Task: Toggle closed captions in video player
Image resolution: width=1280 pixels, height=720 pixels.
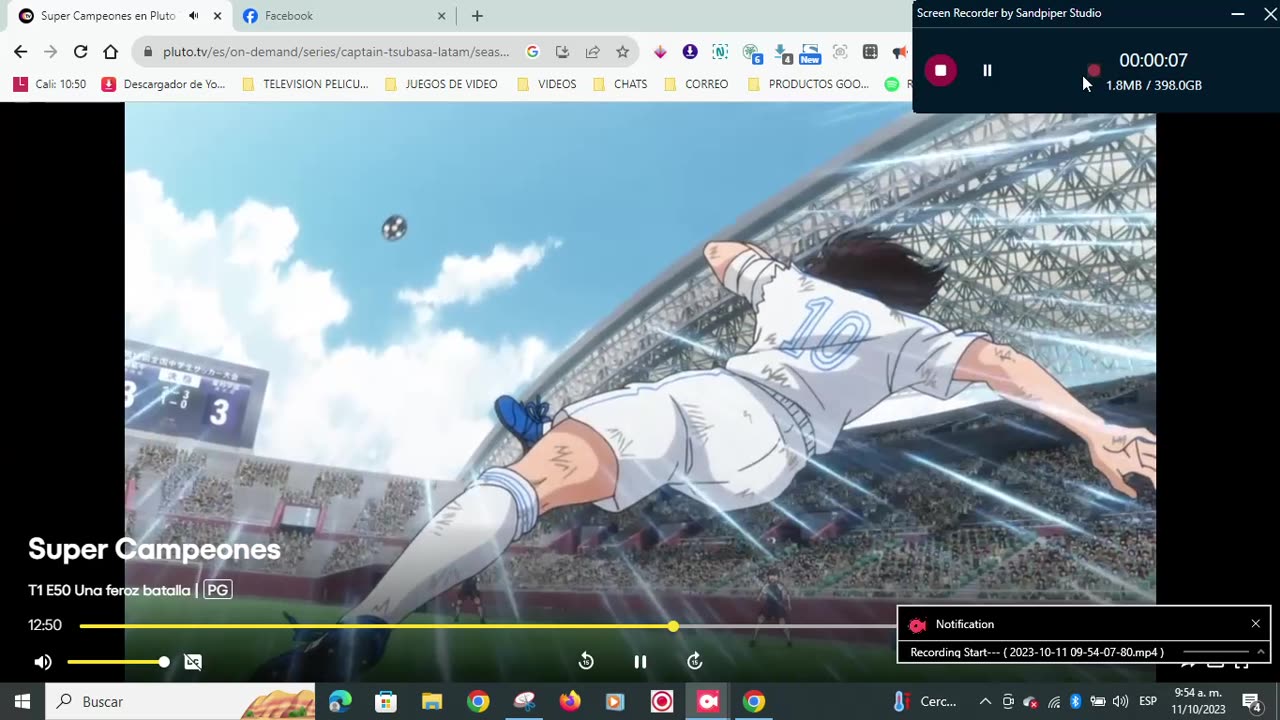Action: pos(193,662)
